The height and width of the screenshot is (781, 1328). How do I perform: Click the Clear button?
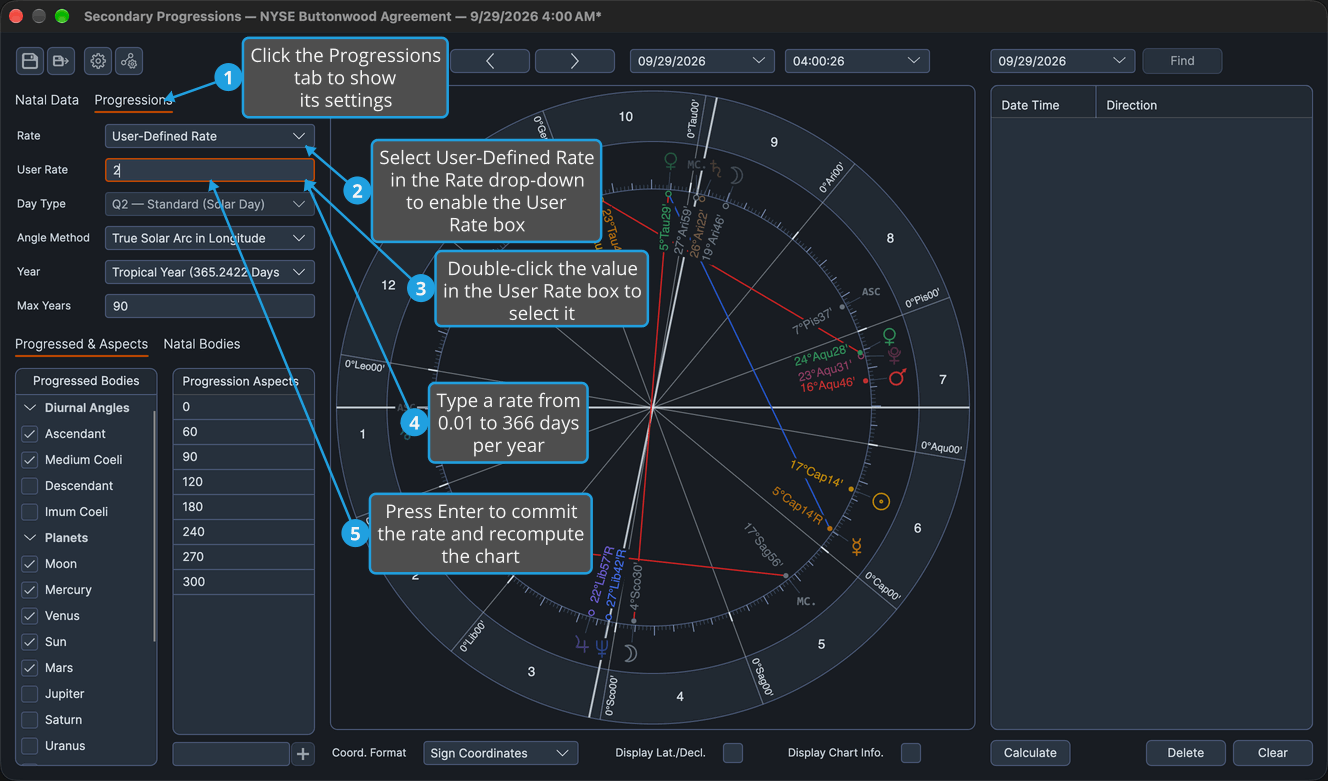pos(1273,753)
